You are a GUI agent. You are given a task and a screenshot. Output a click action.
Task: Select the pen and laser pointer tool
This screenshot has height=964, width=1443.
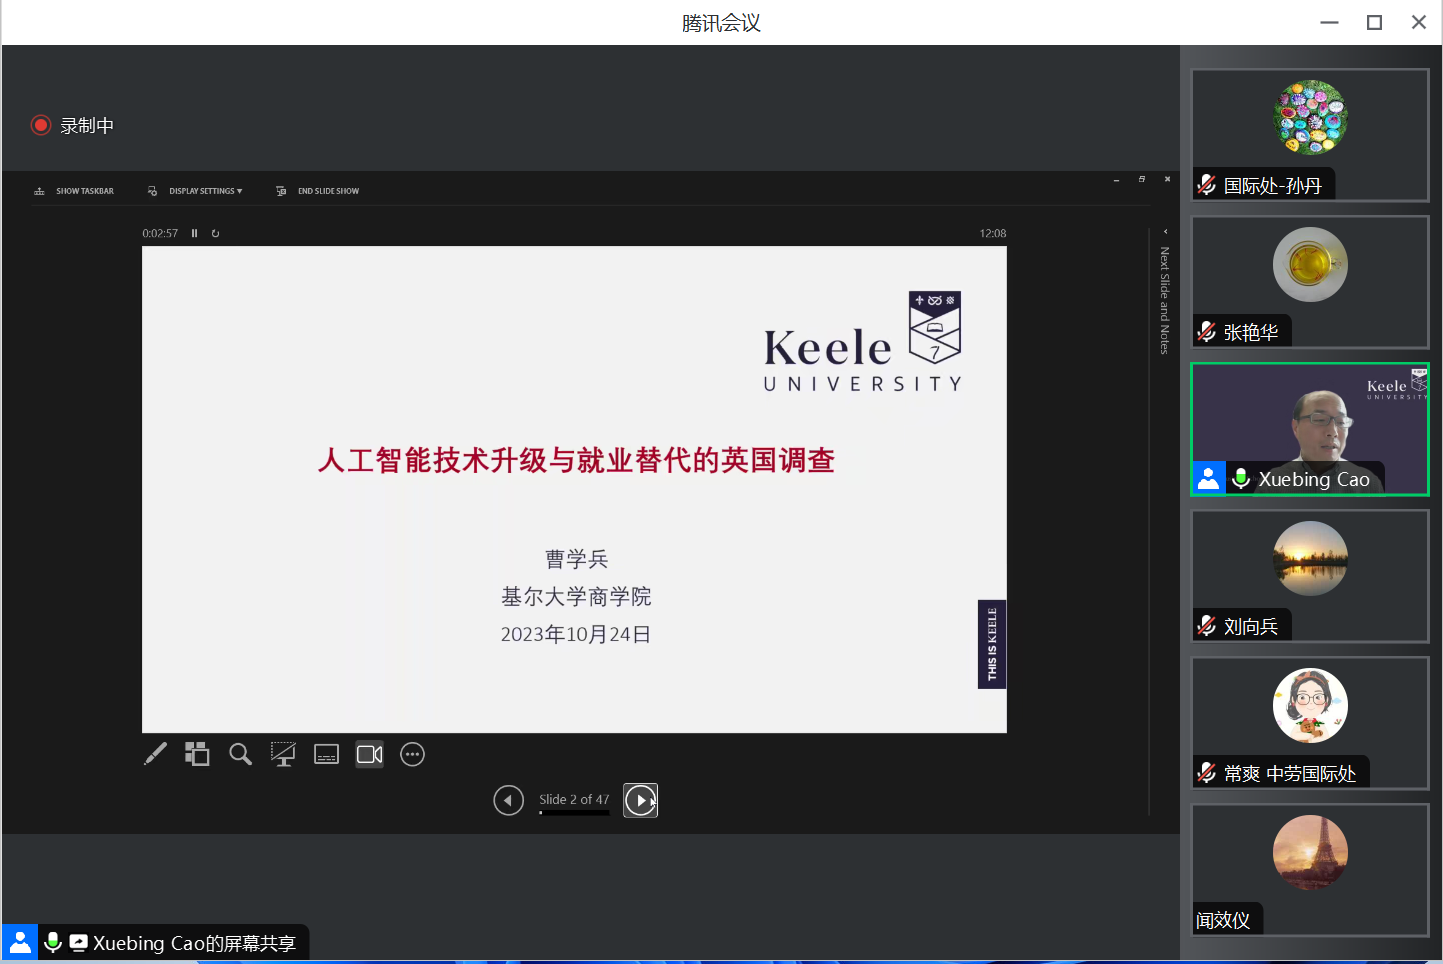pos(155,754)
